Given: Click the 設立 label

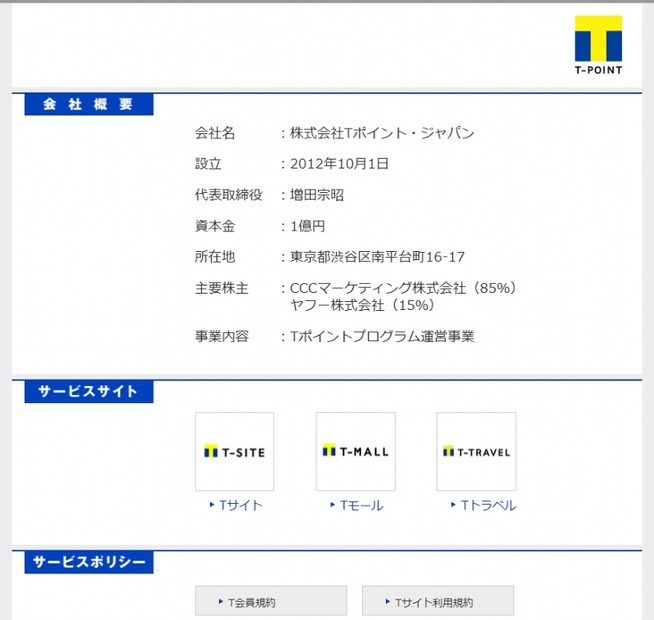Looking at the screenshot, I should [208, 164].
